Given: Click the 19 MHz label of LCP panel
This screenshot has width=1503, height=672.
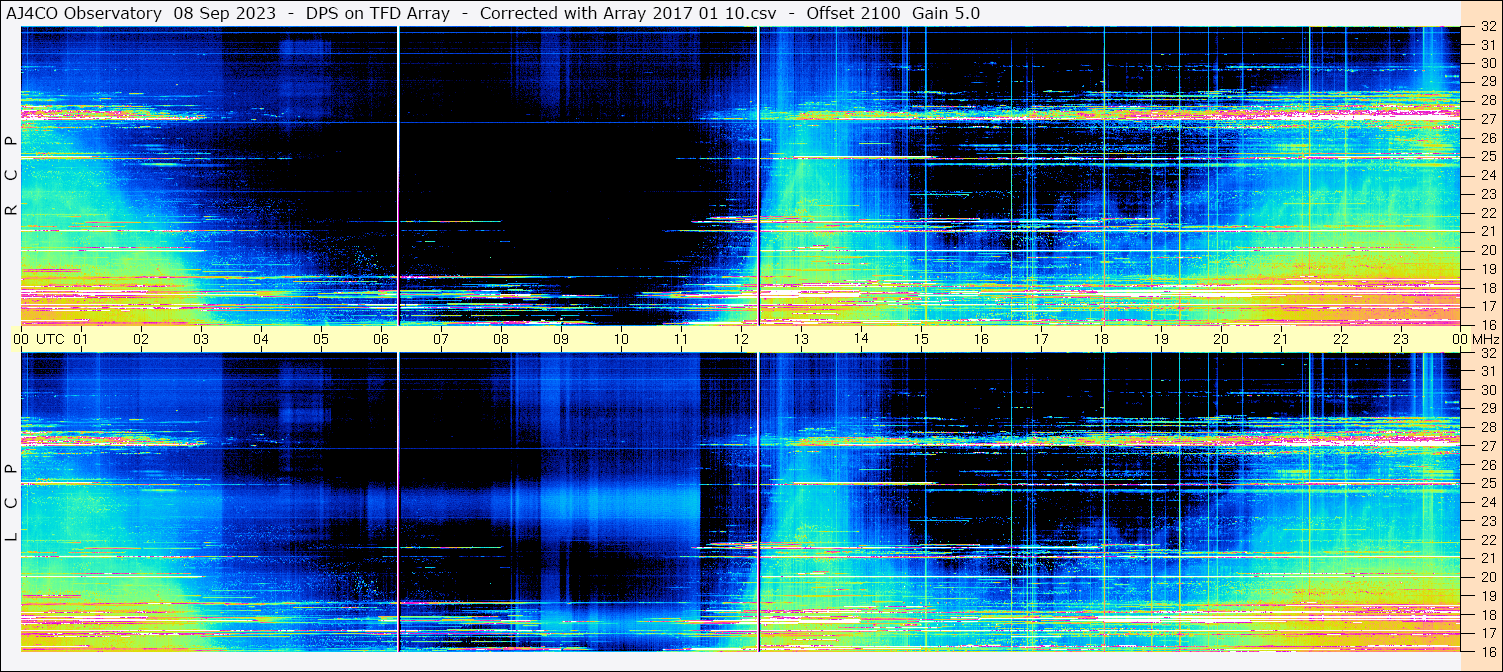Looking at the screenshot, I should click(1487, 596).
